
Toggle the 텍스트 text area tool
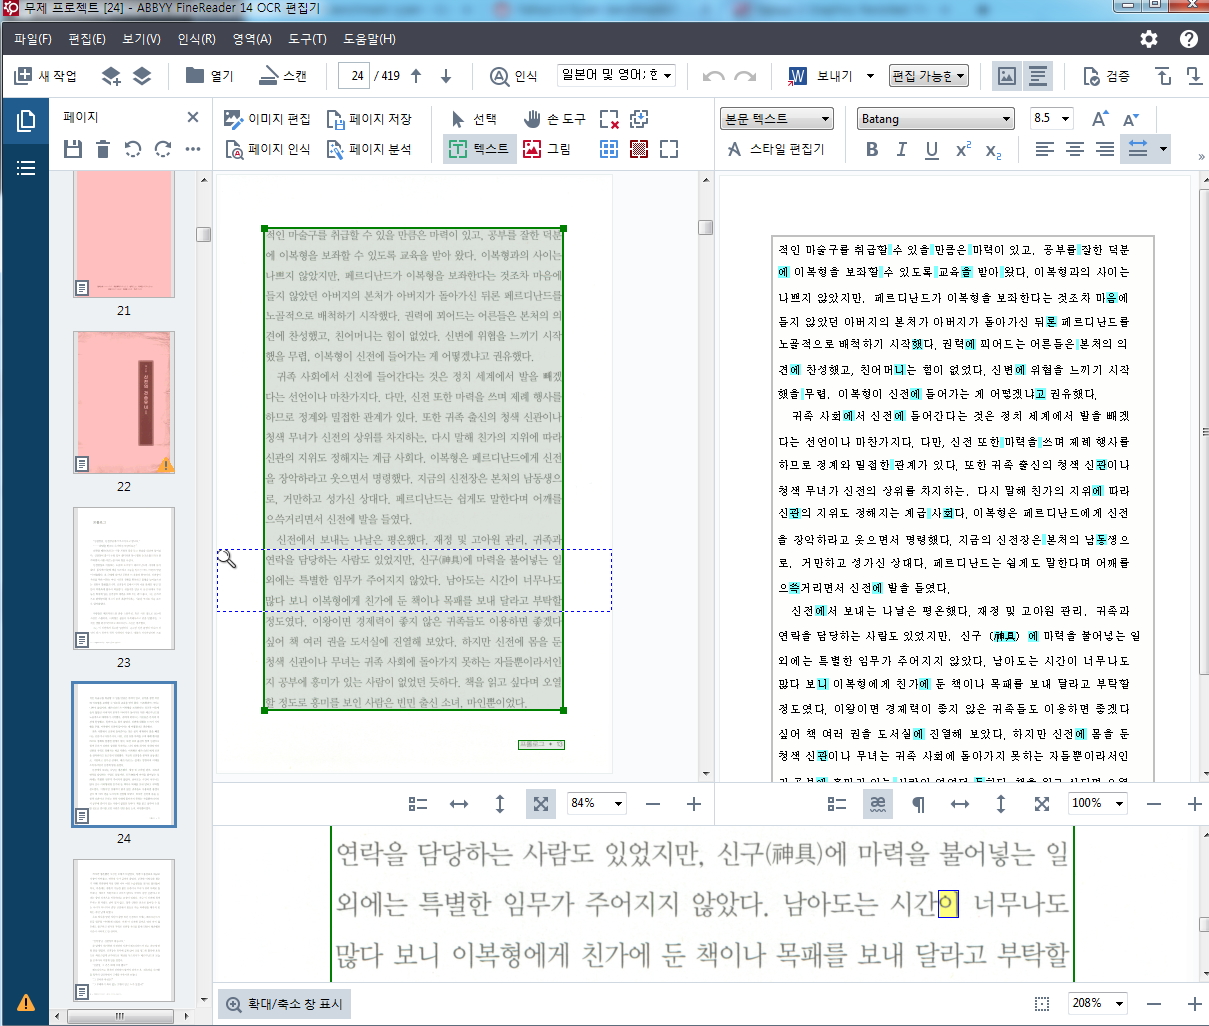tap(479, 149)
